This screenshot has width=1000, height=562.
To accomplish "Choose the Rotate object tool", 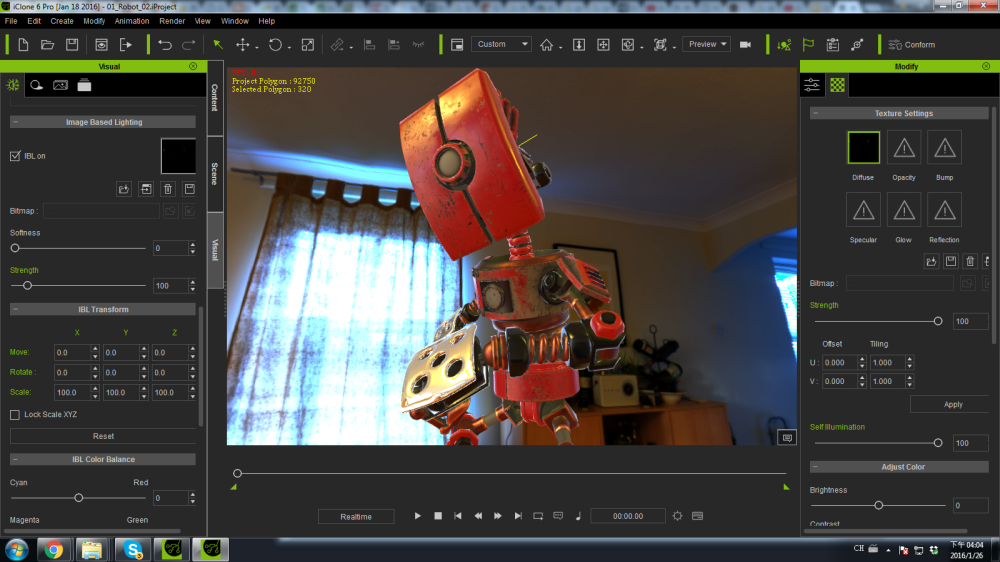I will click(275, 44).
